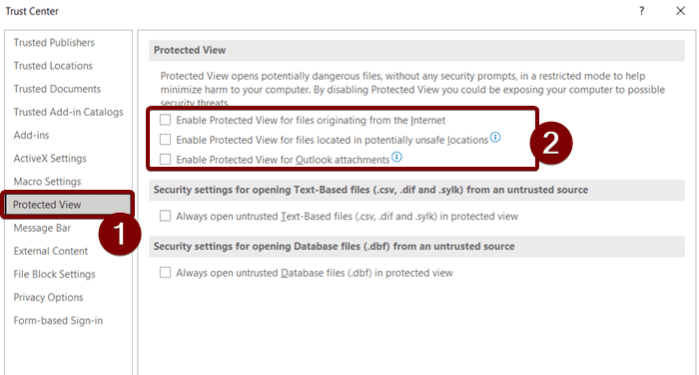Image resolution: width=699 pixels, height=375 pixels.
Task: Check Protected View for Outlook attachments
Action: click(165, 159)
